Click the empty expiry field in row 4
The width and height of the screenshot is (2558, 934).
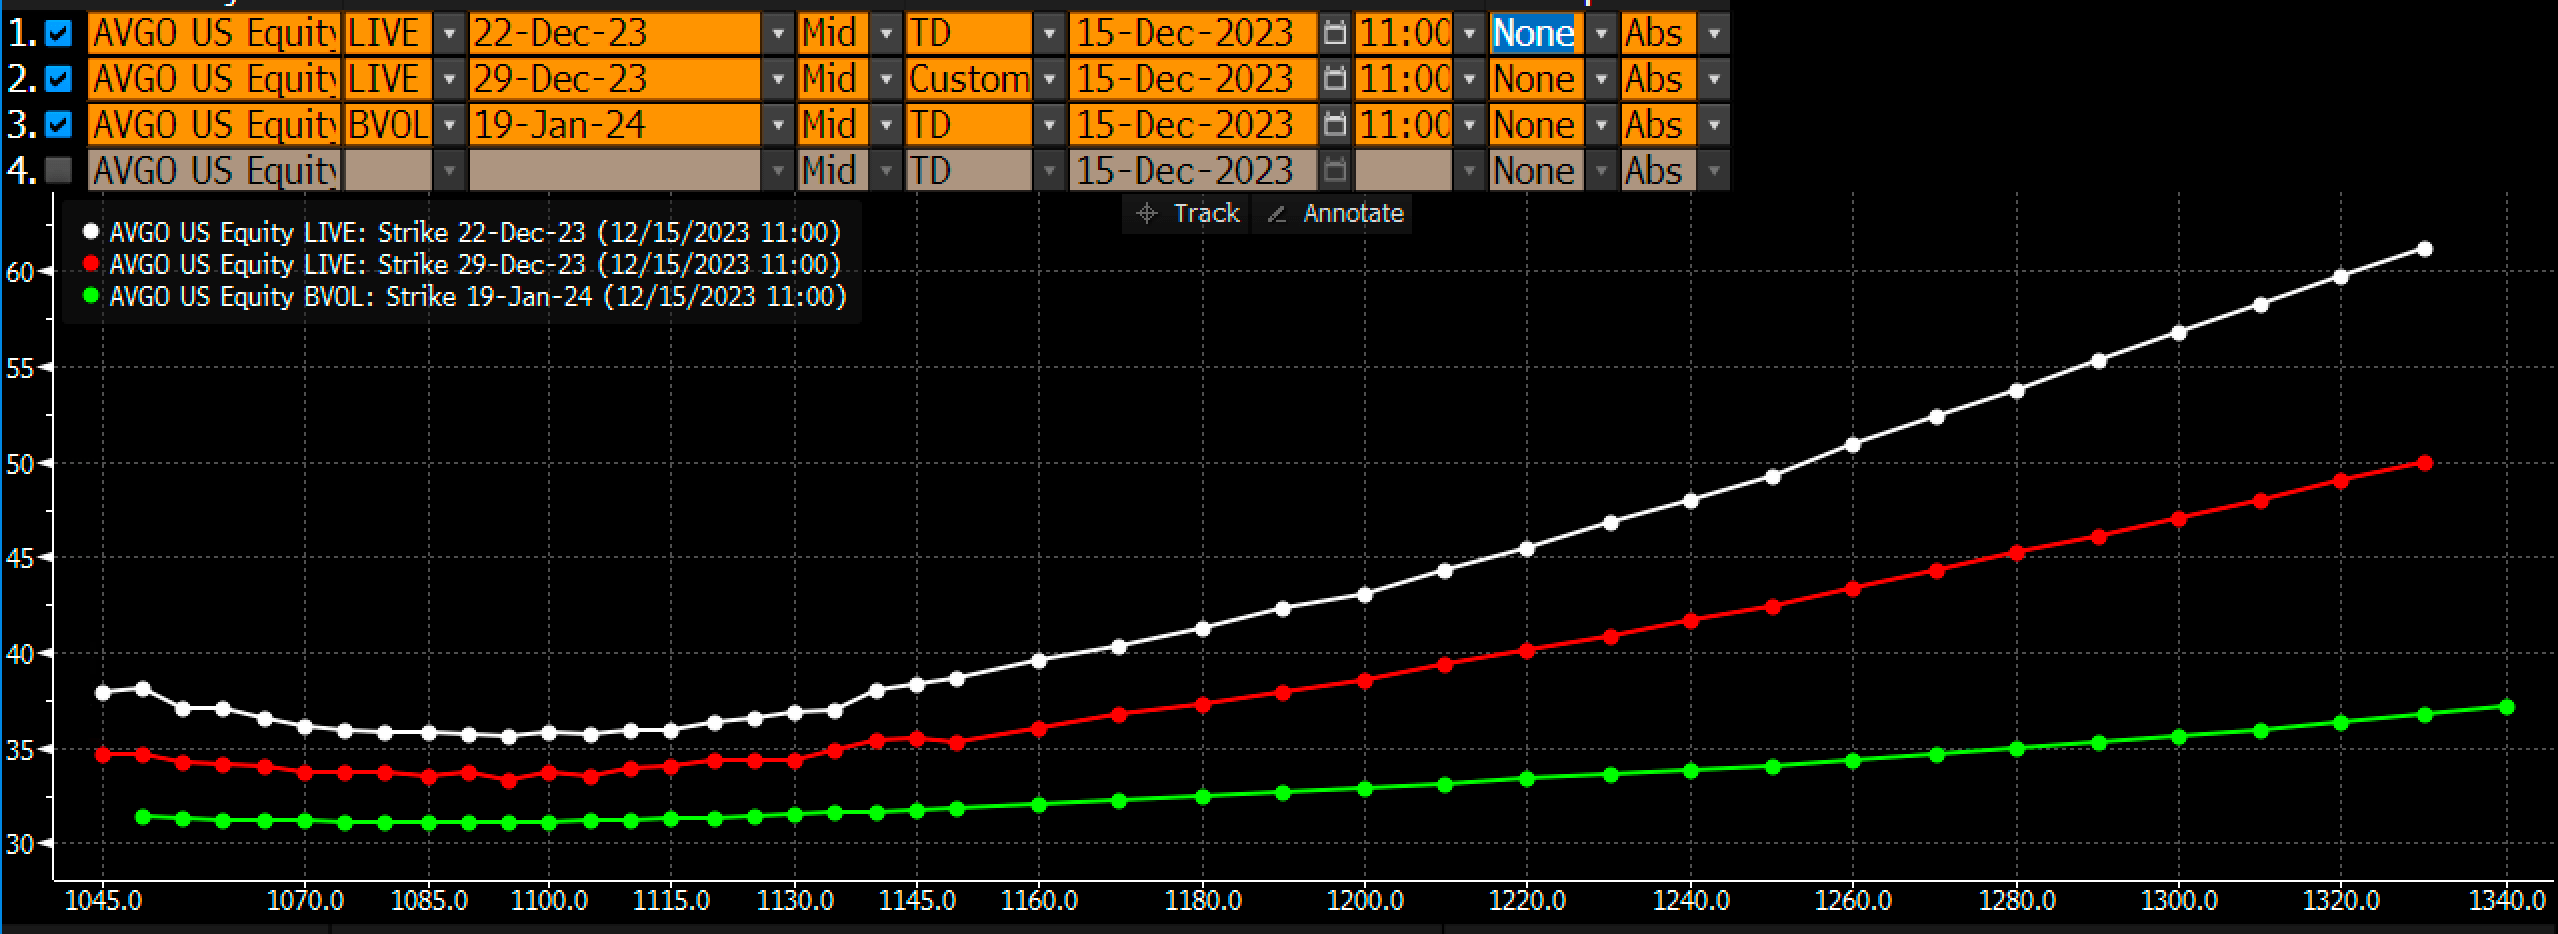pos(615,171)
